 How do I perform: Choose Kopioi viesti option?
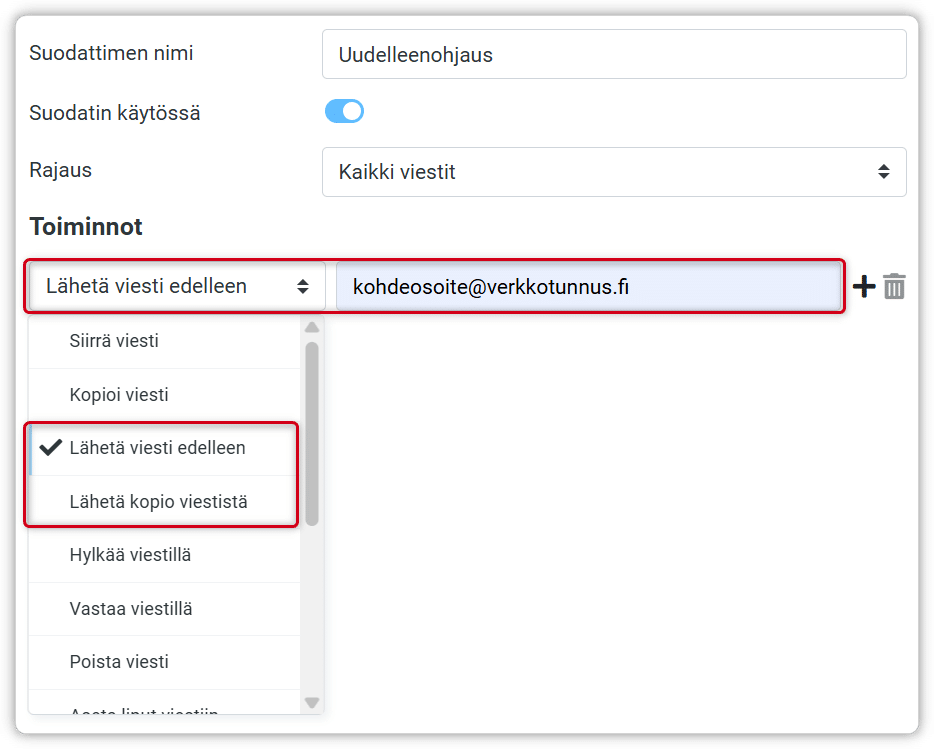pos(119,394)
